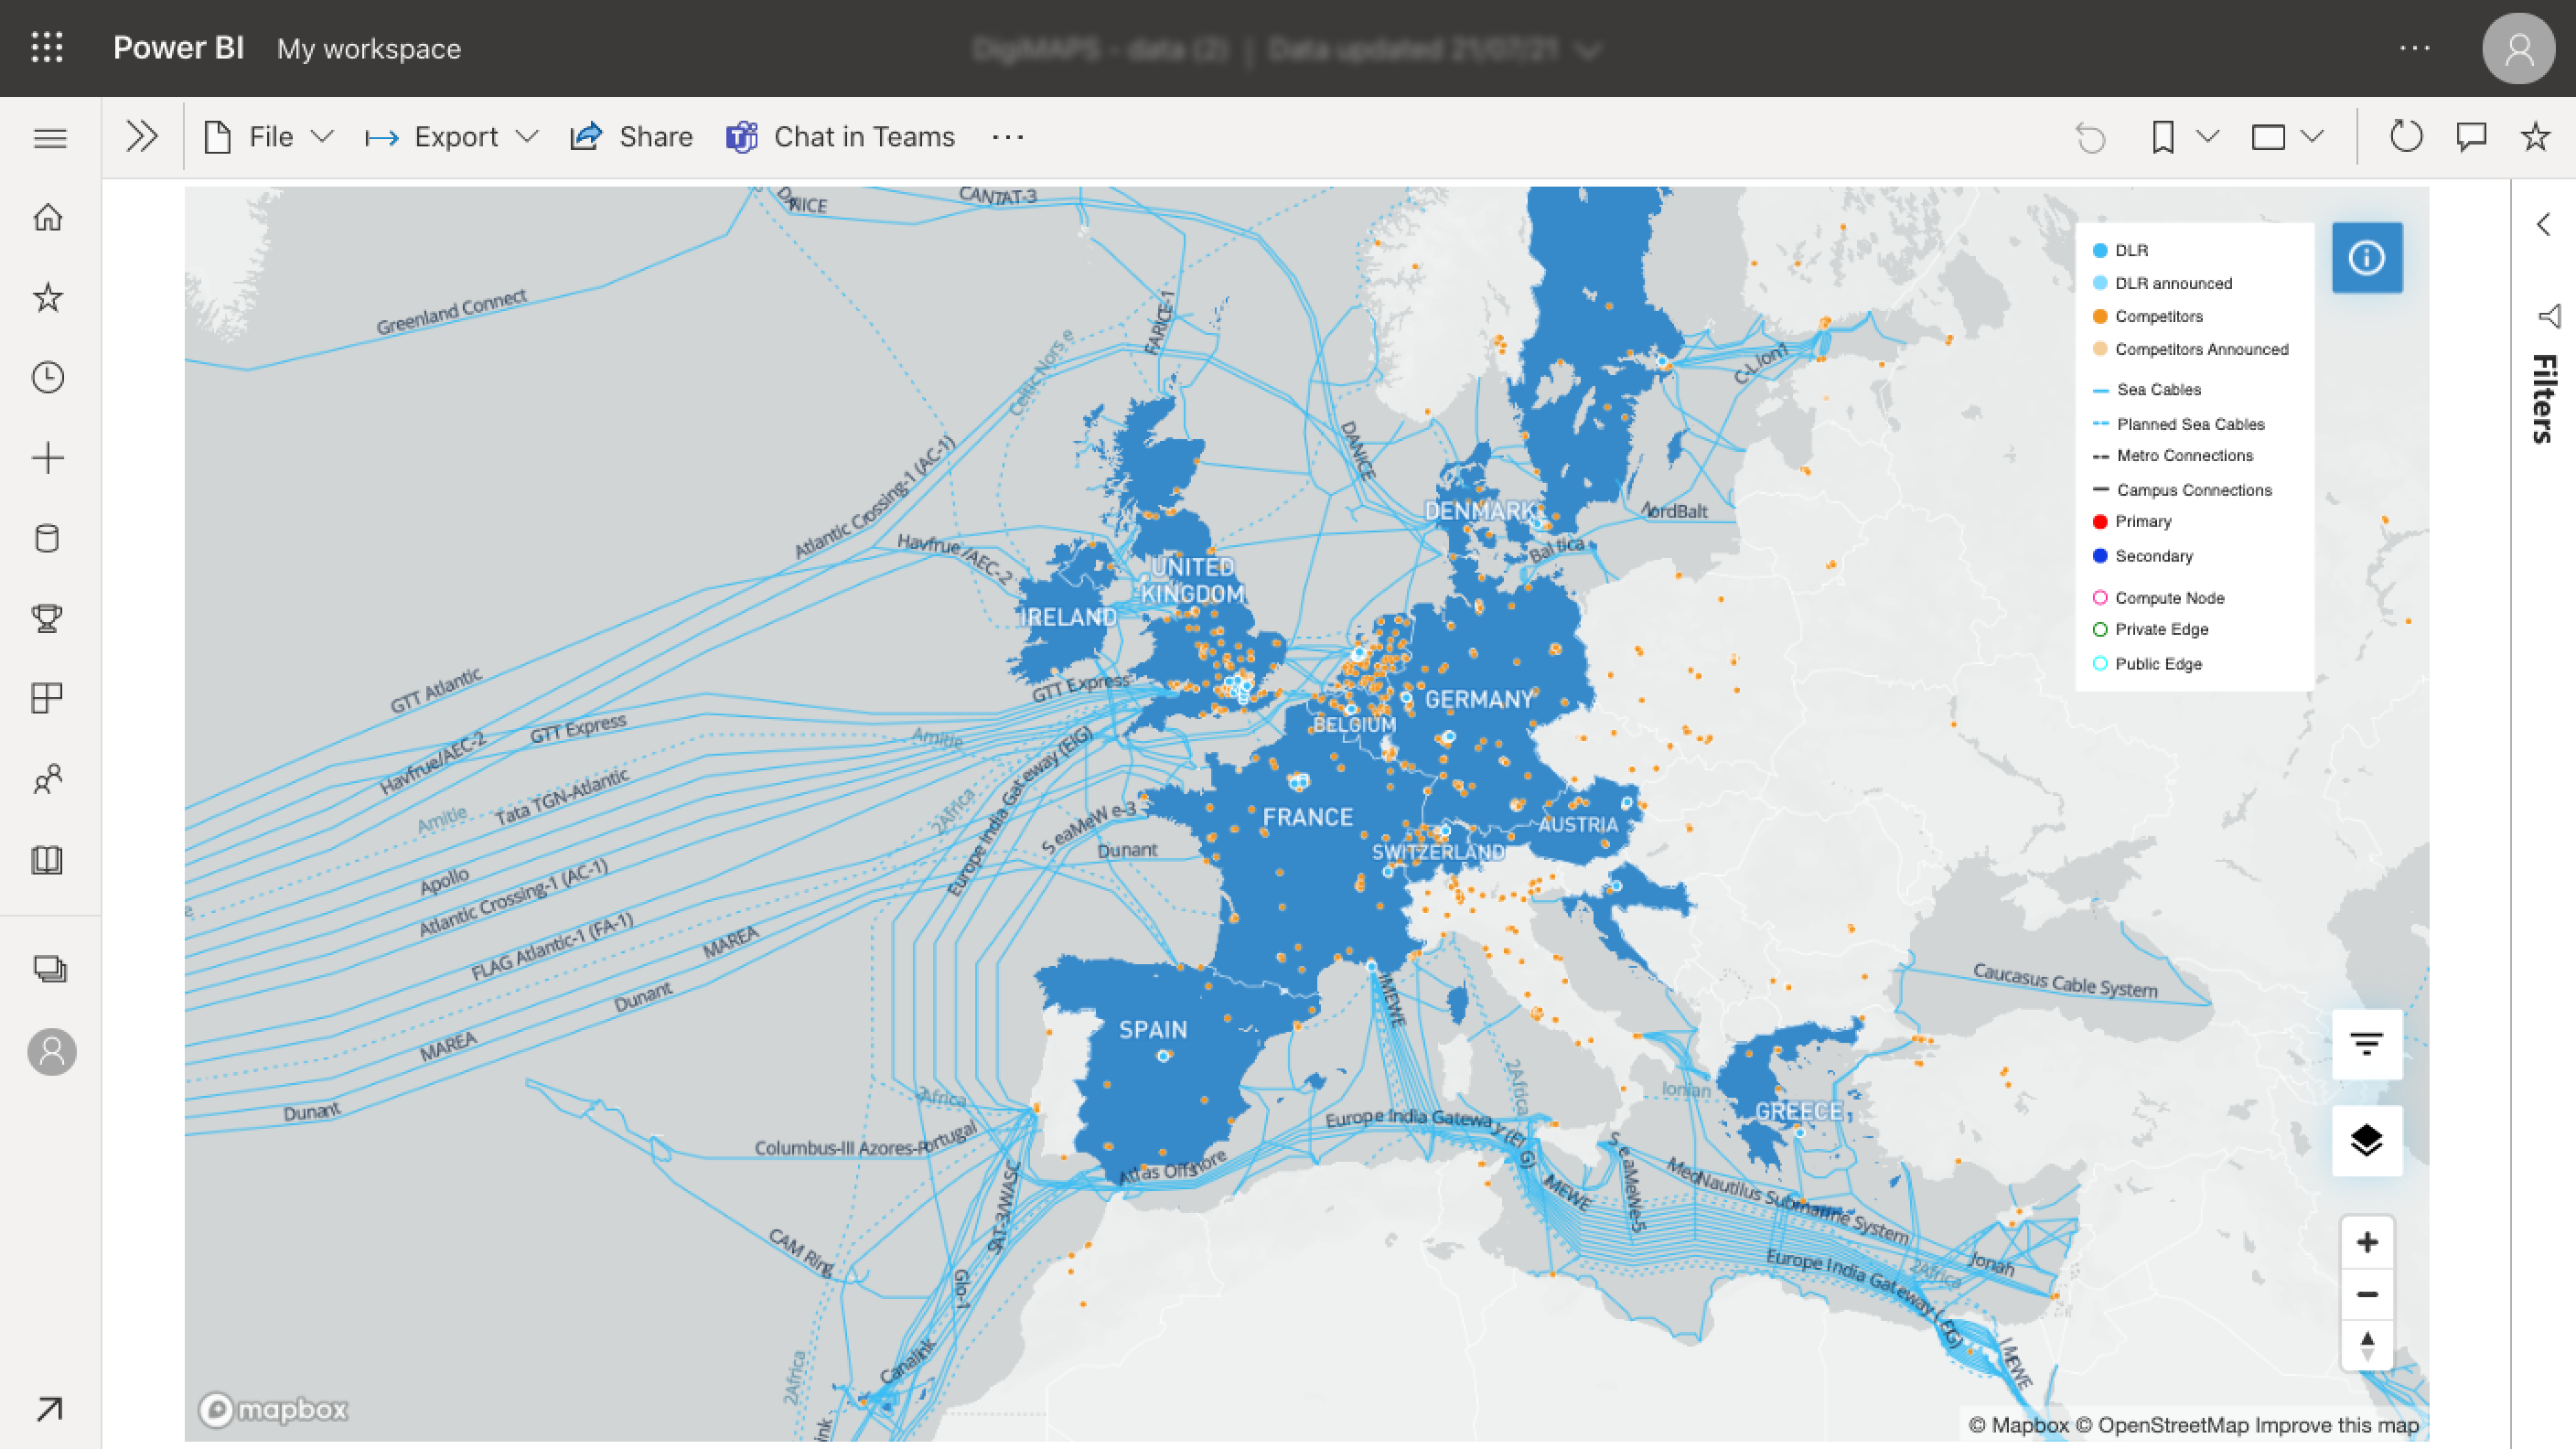
Task: Toggle Competitors legend entry
Action: pyautogui.click(x=2148, y=316)
